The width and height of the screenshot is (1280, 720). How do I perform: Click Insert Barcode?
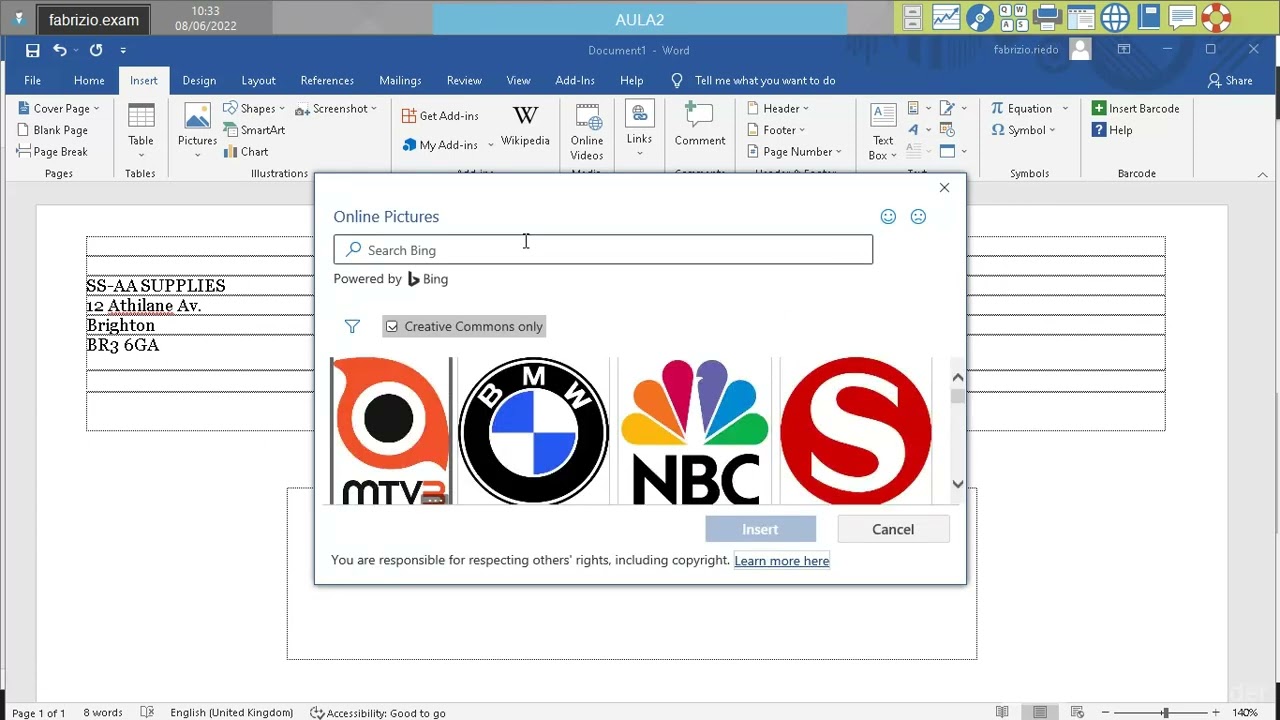coord(1135,108)
